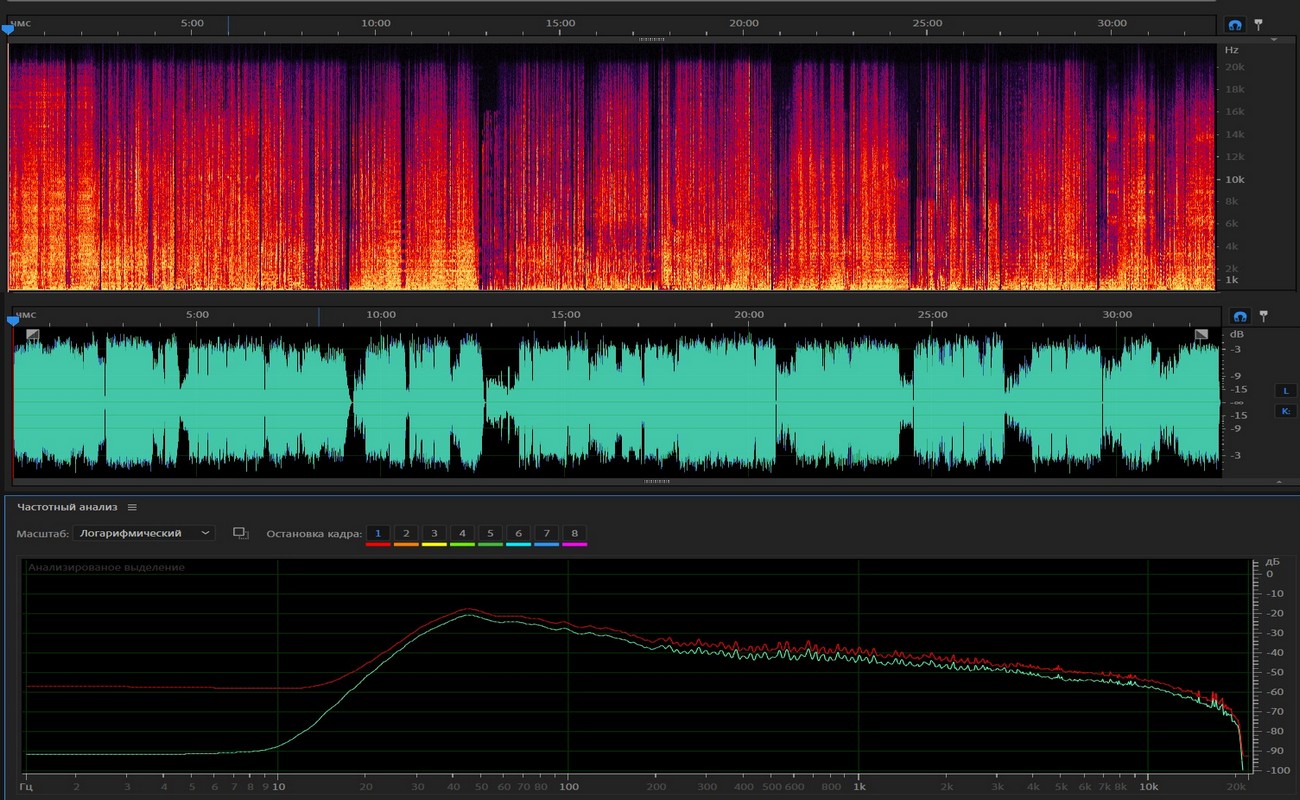Click hold frame 6 with cyan underline
The image size is (1300, 800).
pos(518,534)
